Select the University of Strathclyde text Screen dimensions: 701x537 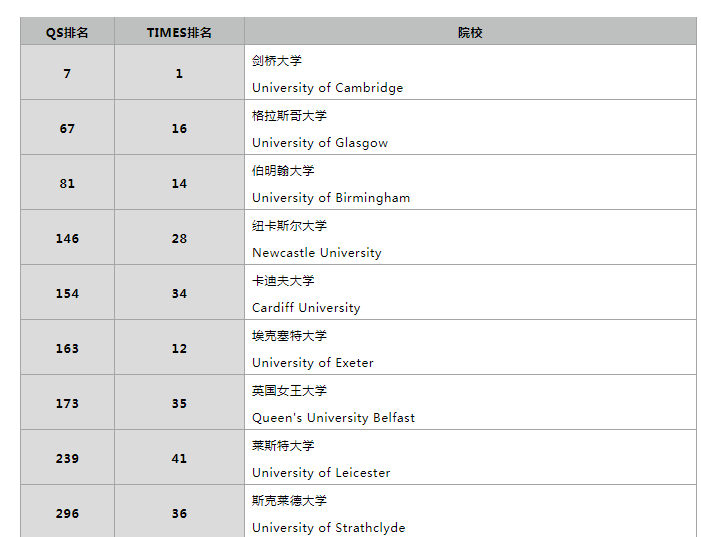click(x=328, y=527)
